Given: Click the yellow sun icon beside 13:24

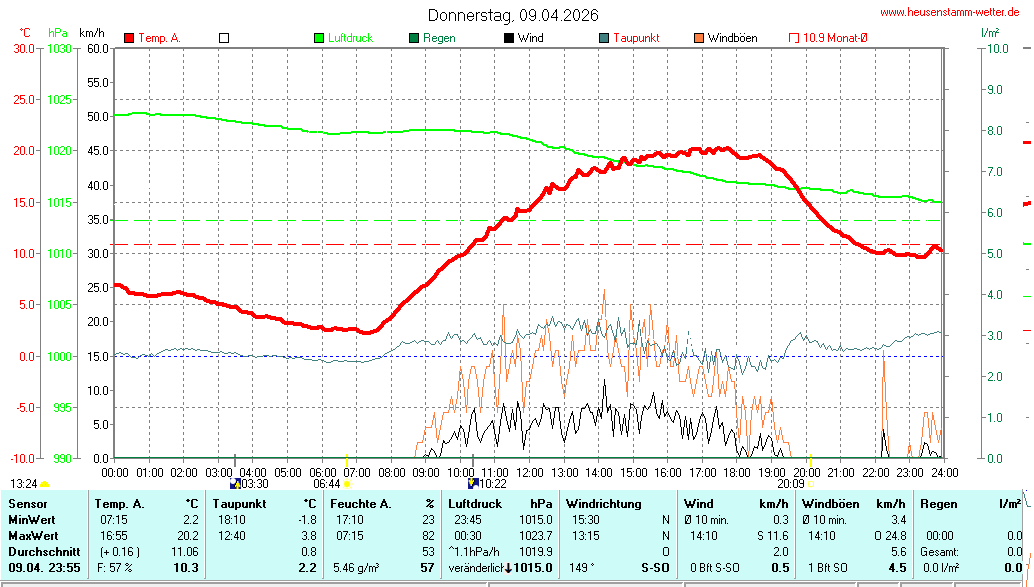Looking at the screenshot, I should (45, 484).
